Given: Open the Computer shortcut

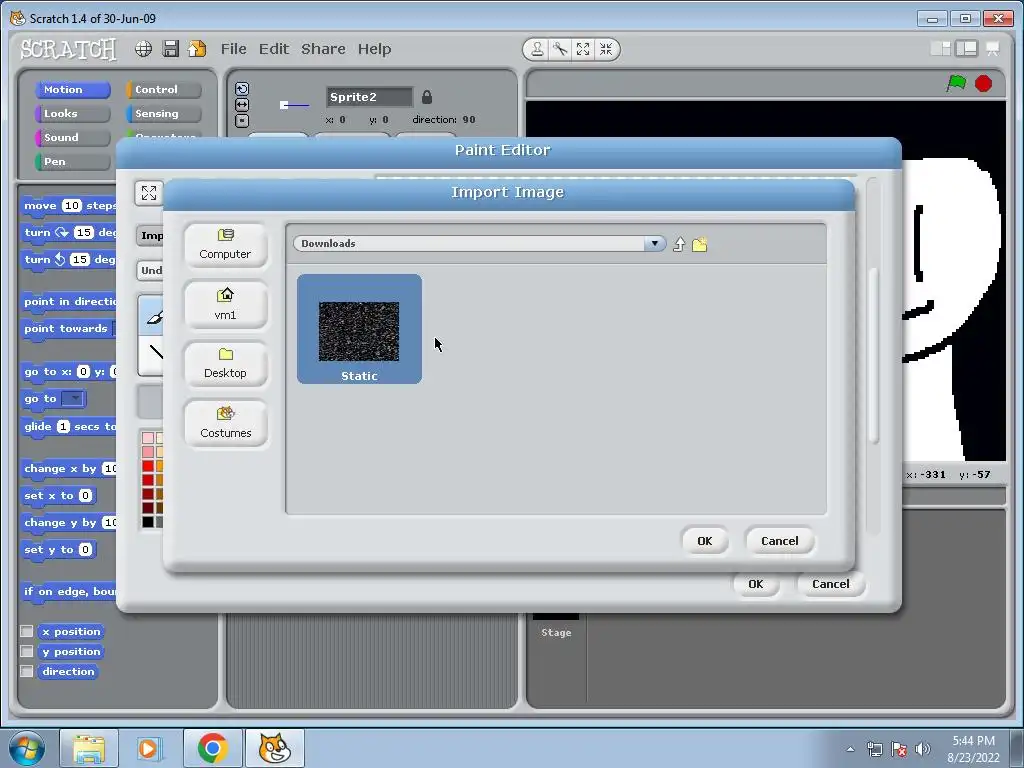Looking at the screenshot, I should (225, 245).
